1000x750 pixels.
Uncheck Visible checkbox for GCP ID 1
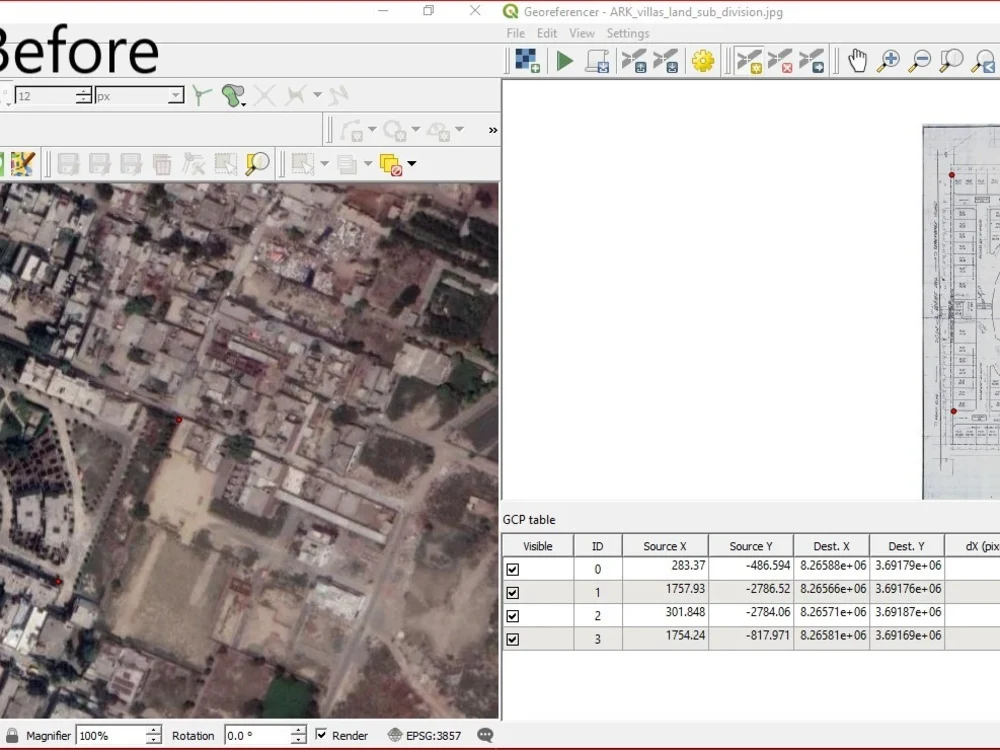pyautogui.click(x=513, y=592)
